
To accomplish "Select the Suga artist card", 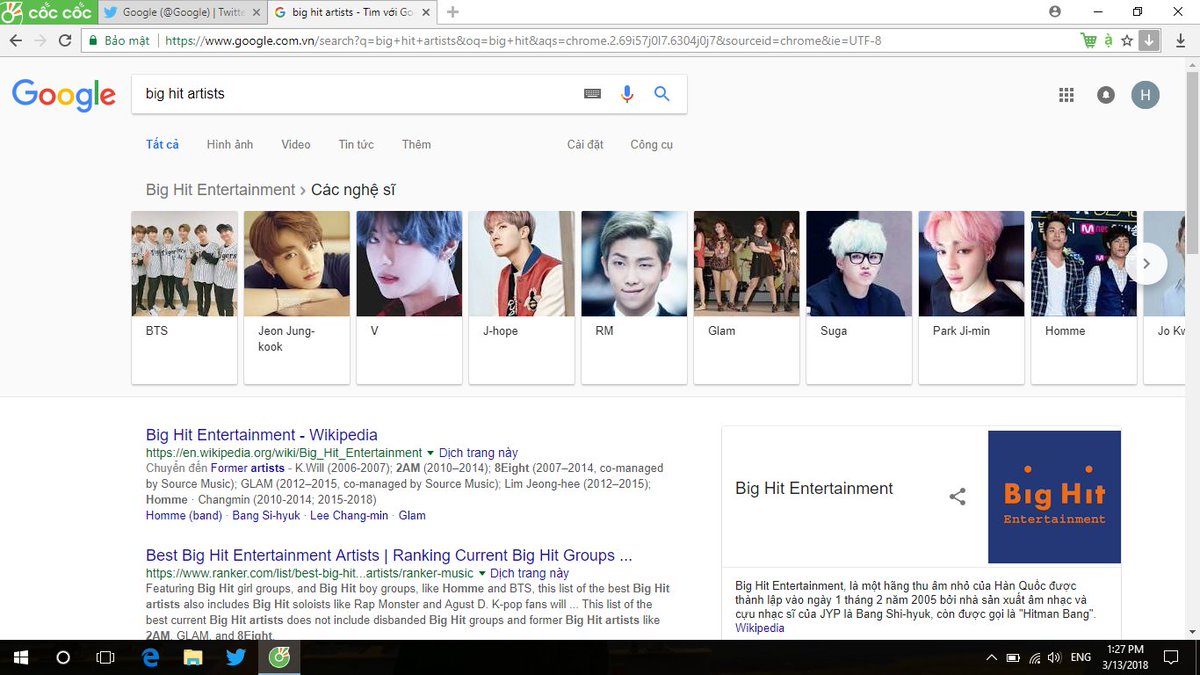I will pos(859,297).
